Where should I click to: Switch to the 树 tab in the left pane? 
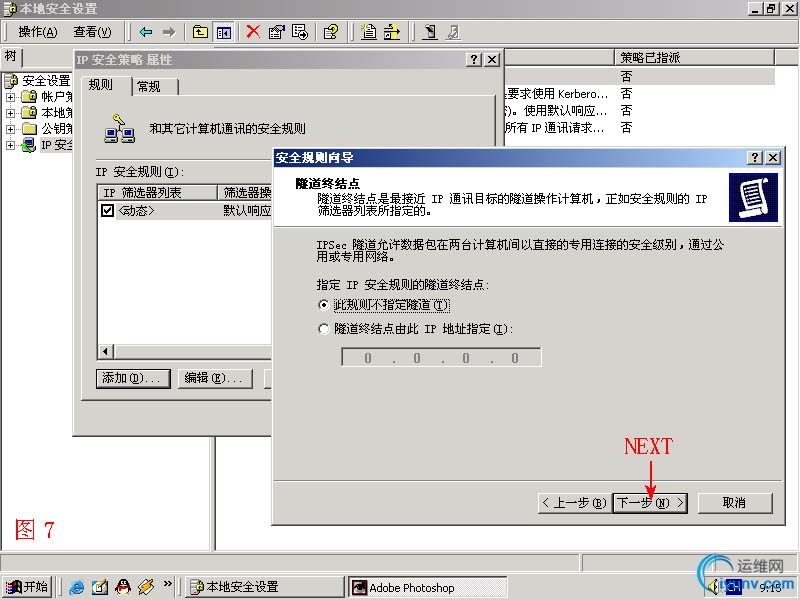coord(11,56)
